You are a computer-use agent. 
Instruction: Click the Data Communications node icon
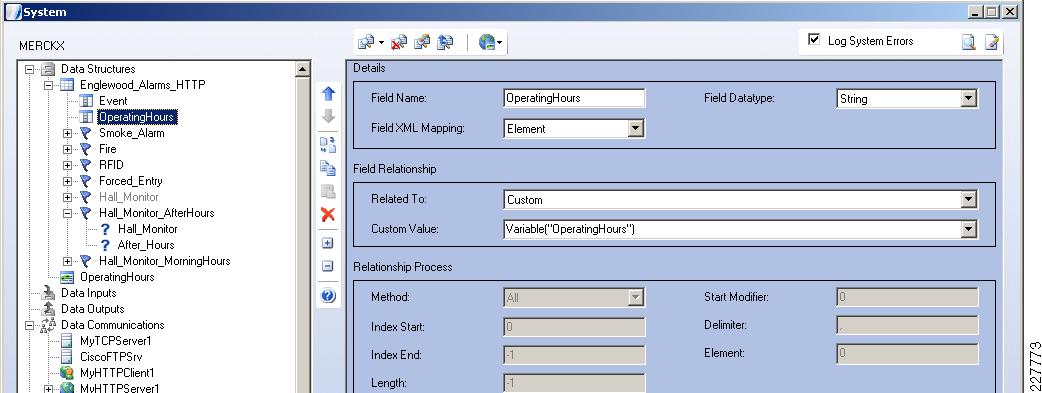tap(49, 325)
